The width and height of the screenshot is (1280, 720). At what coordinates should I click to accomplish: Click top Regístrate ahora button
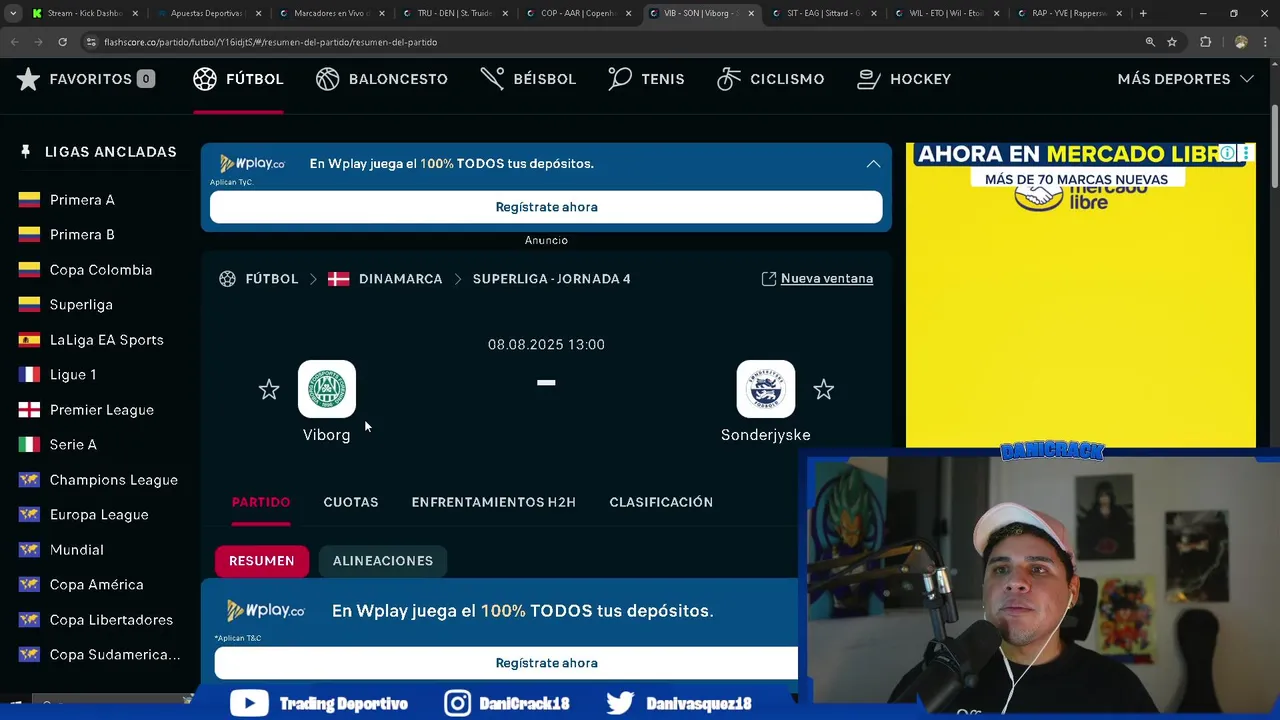[x=546, y=207]
